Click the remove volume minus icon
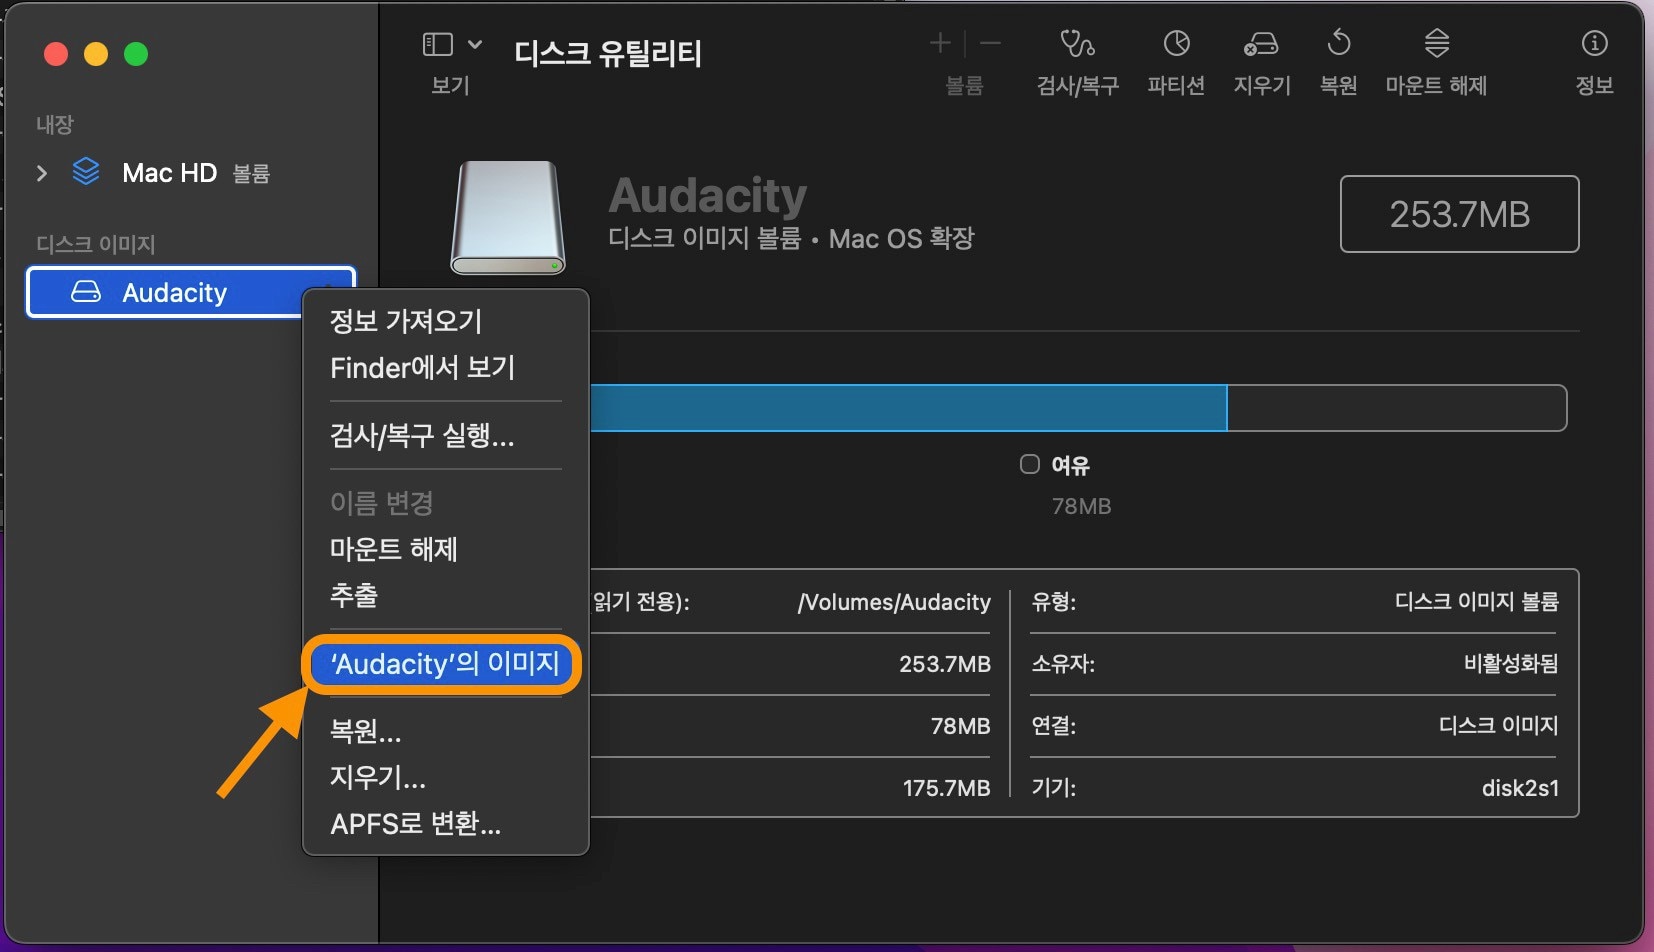Image resolution: width=1654 pixels, height=952 pixels. click(x=990, y=42)
